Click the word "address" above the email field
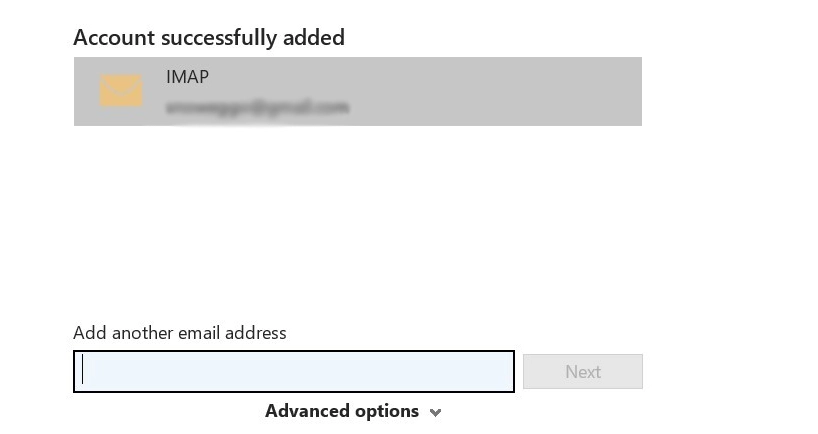The image size is (818, 434). pos(256,333)
